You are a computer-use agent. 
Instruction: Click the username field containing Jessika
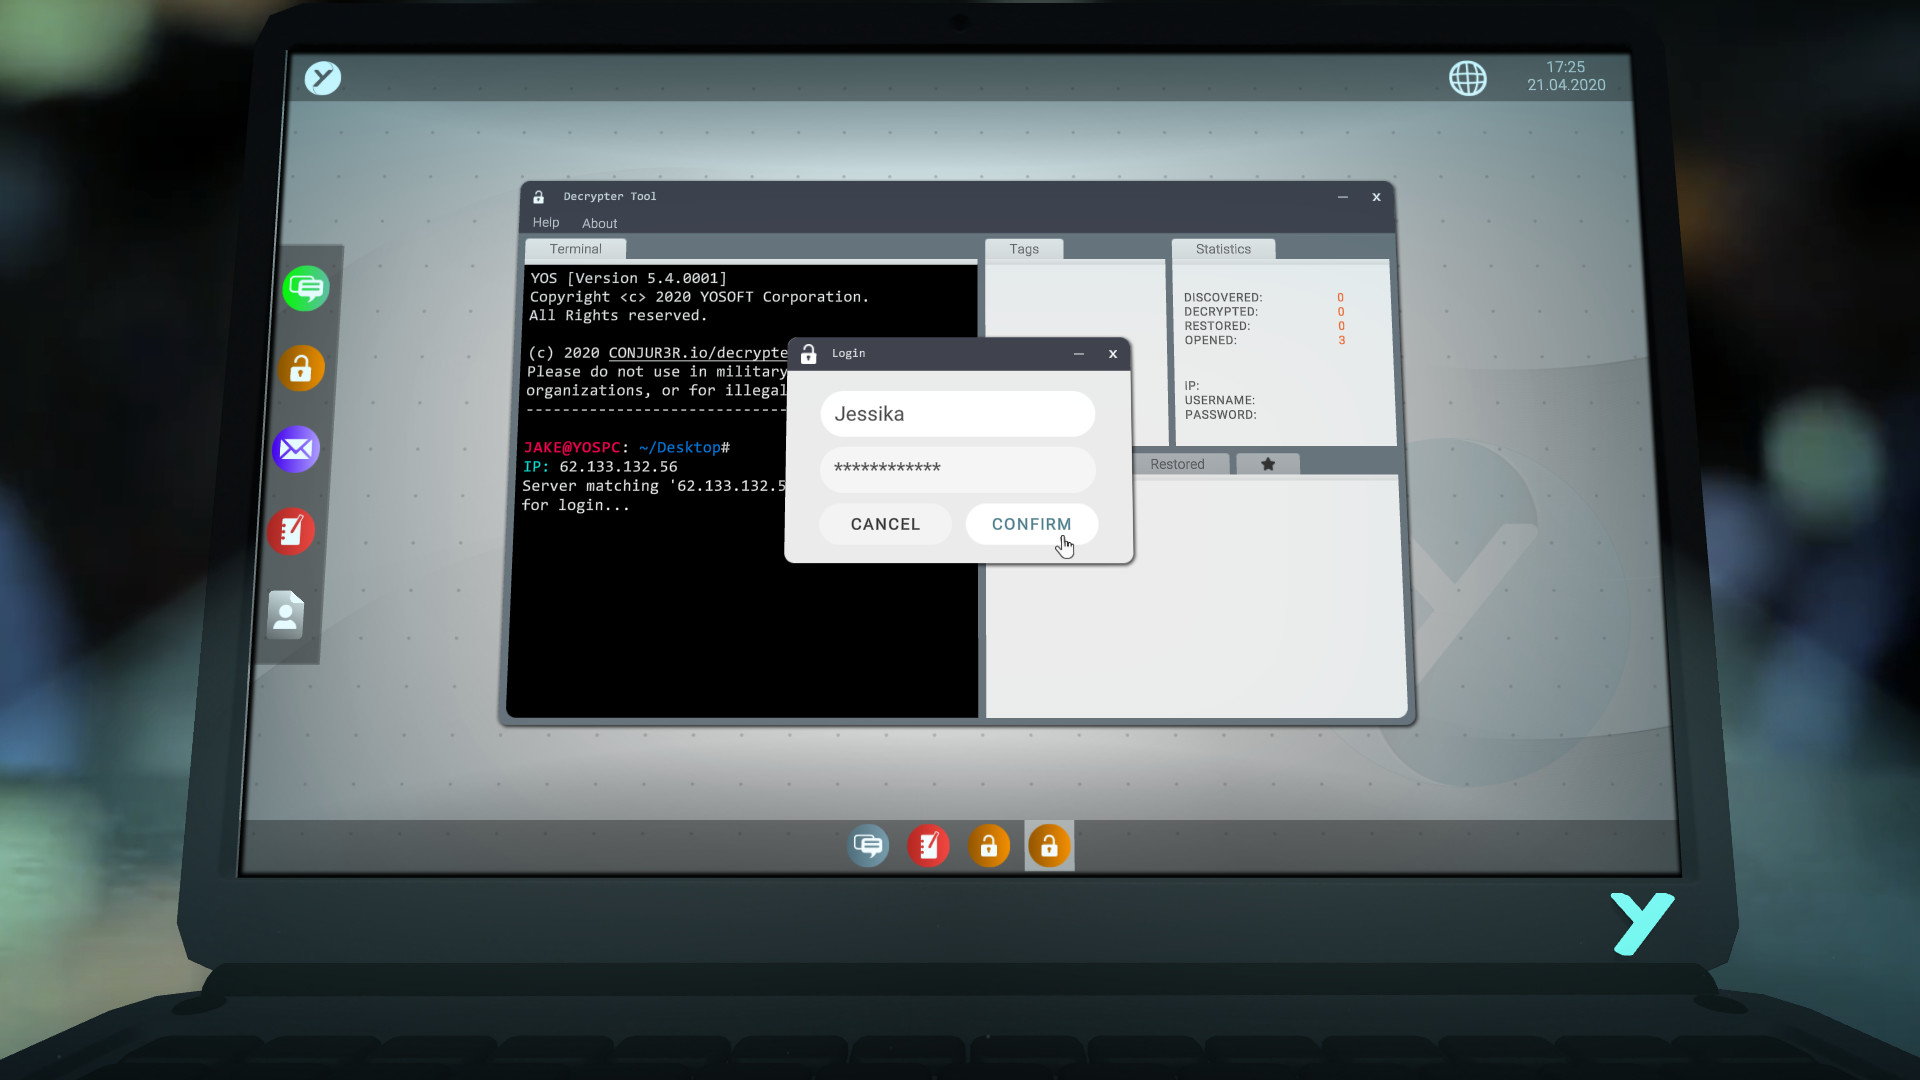tap(957, 414)
